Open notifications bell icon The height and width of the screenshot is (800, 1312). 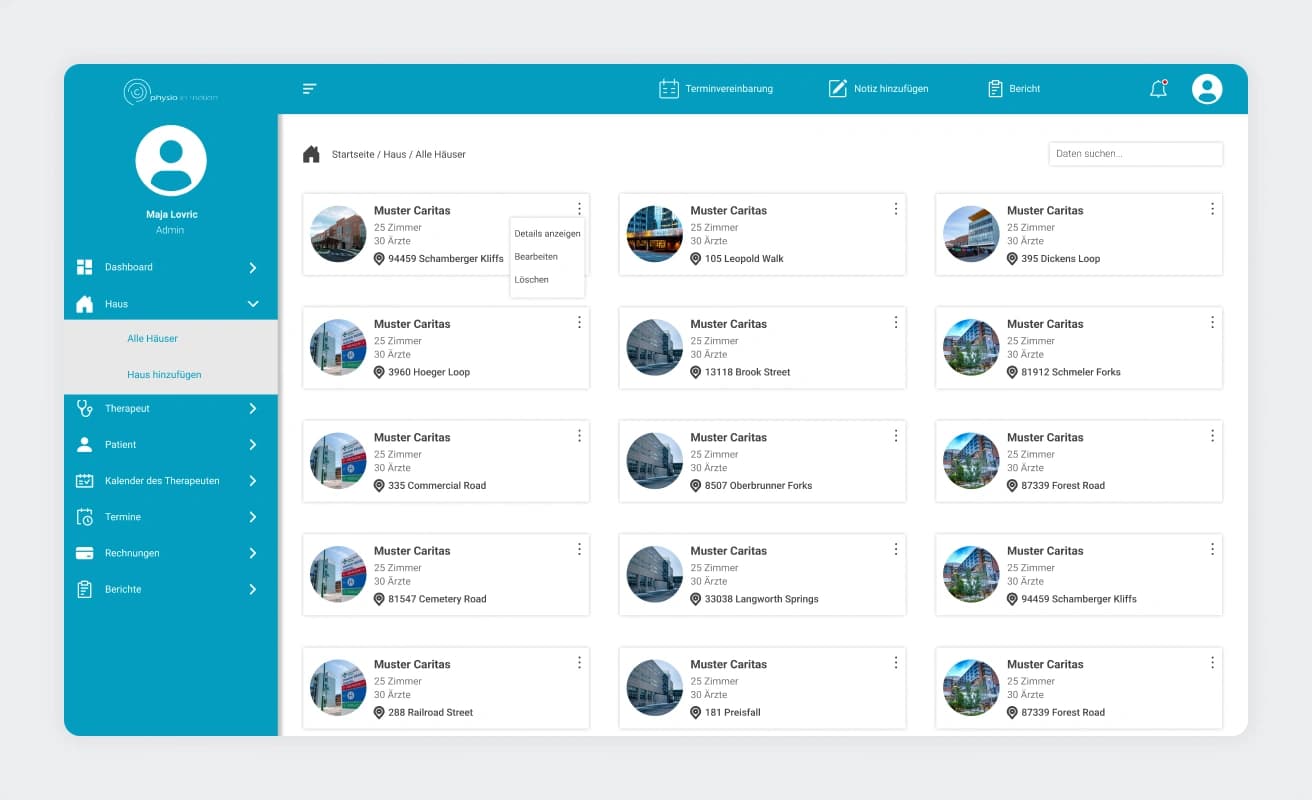1158,89
